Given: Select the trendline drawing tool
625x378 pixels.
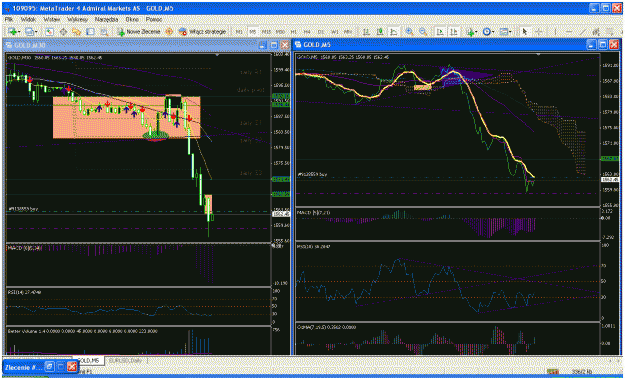Looking at the screenshot, I should pyautogui.click(x=582, y=32).
